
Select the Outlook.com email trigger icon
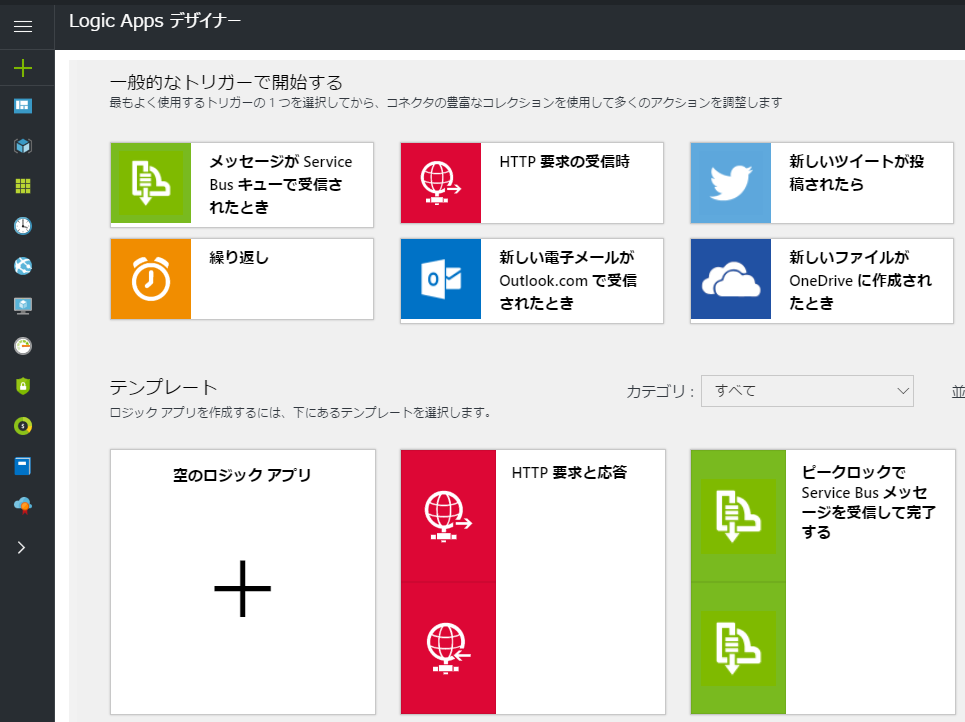click(441, 279)
